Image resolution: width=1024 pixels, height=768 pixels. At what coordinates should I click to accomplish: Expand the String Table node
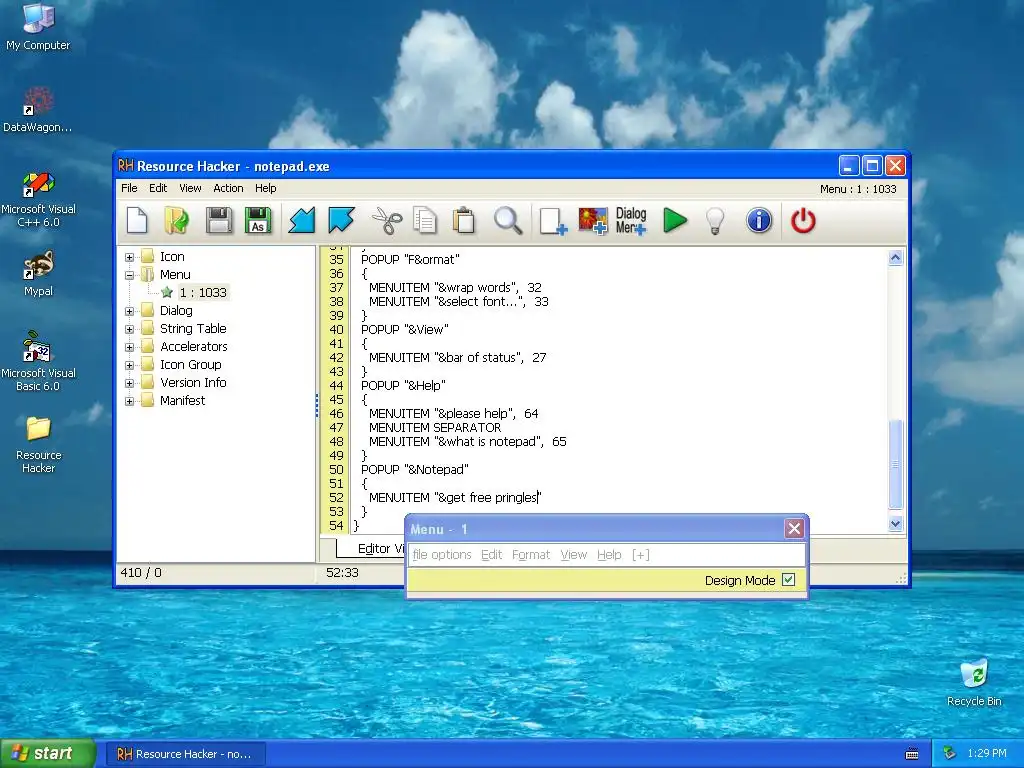point(129,329)
